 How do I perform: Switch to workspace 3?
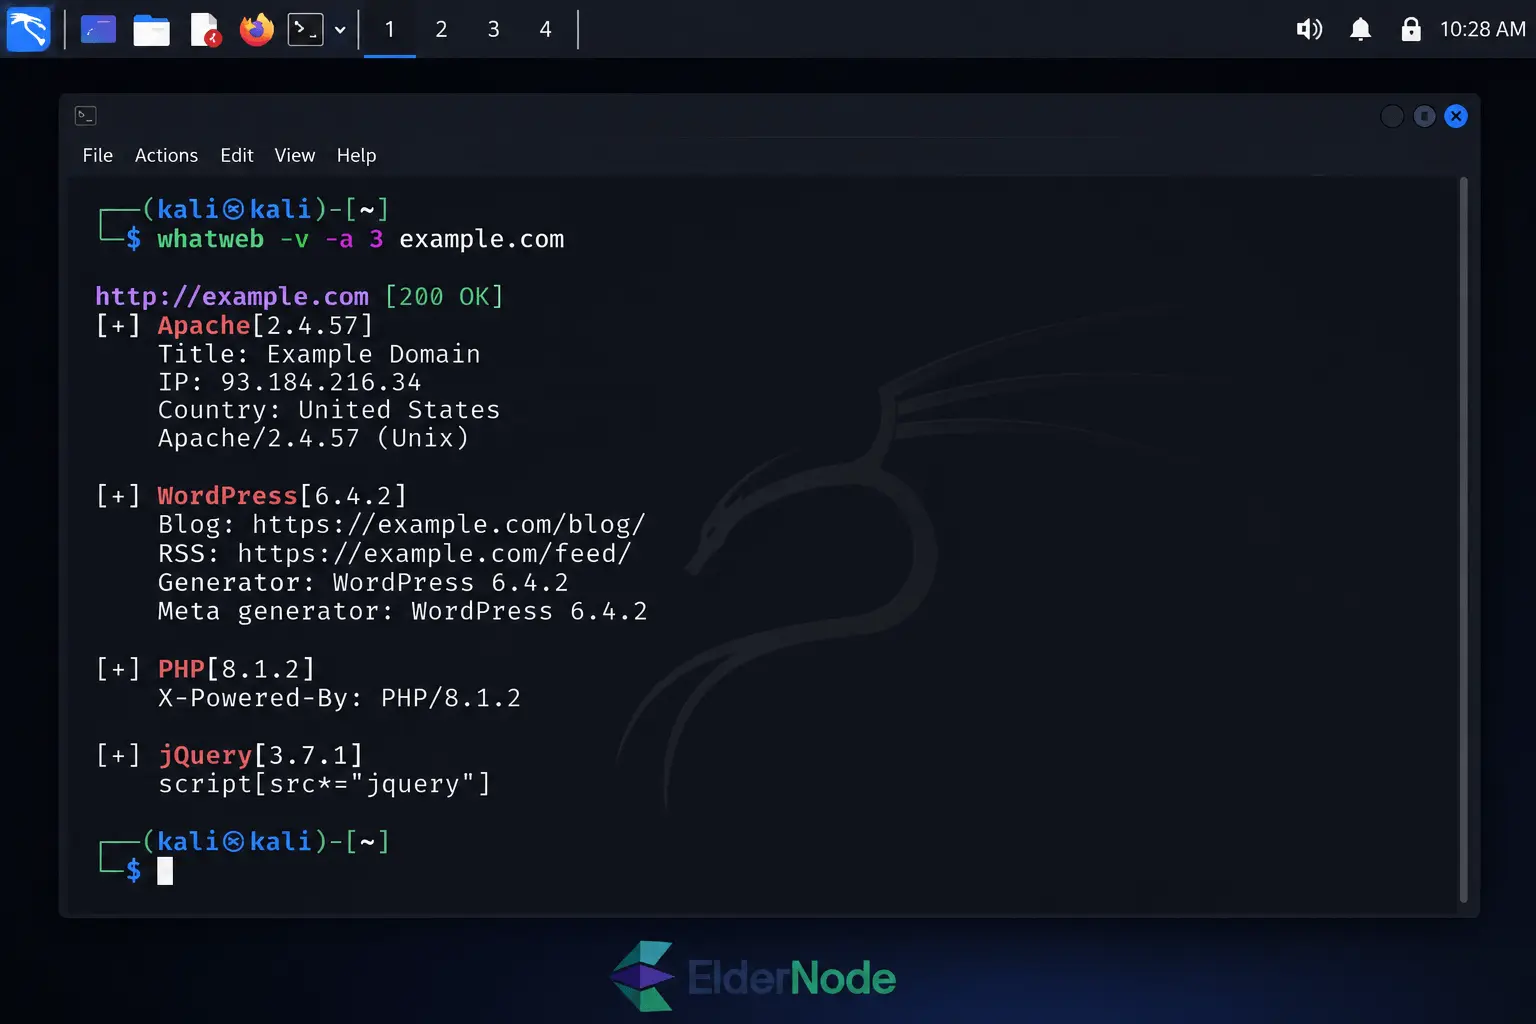(x=493, y=30)
